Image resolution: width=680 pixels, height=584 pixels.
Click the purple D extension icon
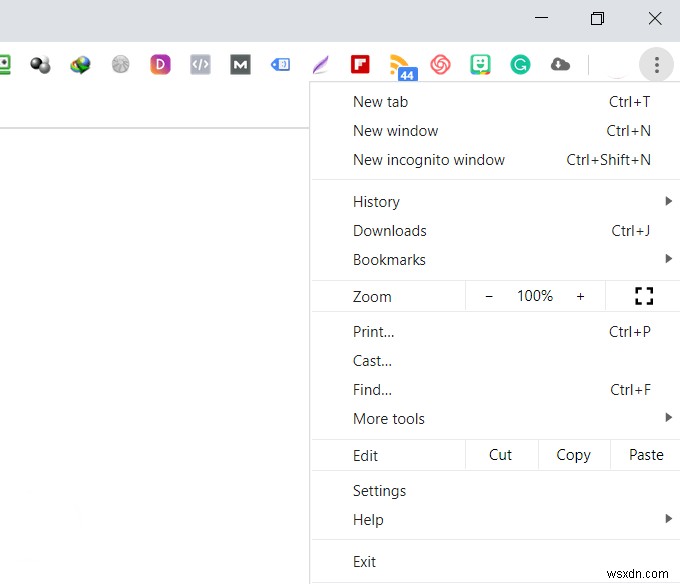tap(160, 65)
